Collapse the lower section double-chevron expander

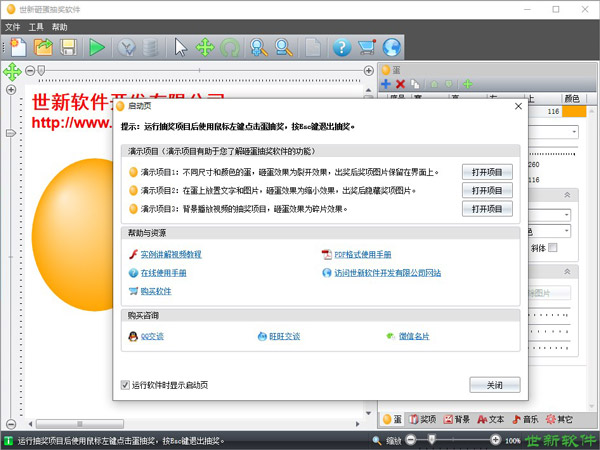click(x=567, y=271)
